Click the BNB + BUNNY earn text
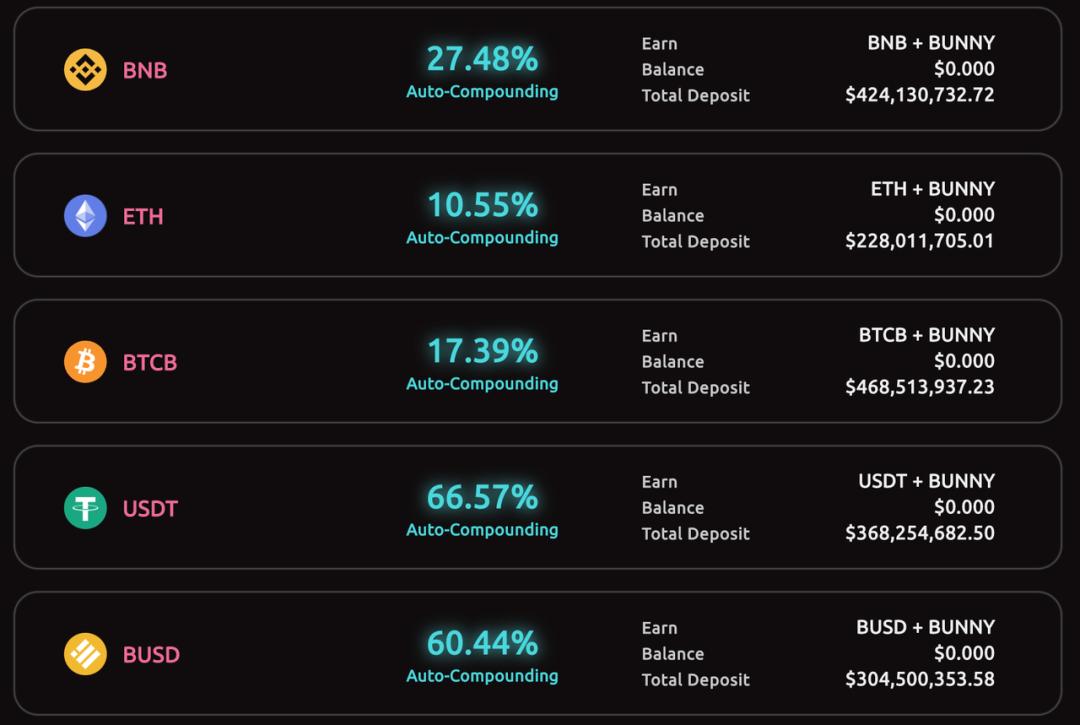The width and height of the screenshot is (1080, 725). (x=931, y=43)
